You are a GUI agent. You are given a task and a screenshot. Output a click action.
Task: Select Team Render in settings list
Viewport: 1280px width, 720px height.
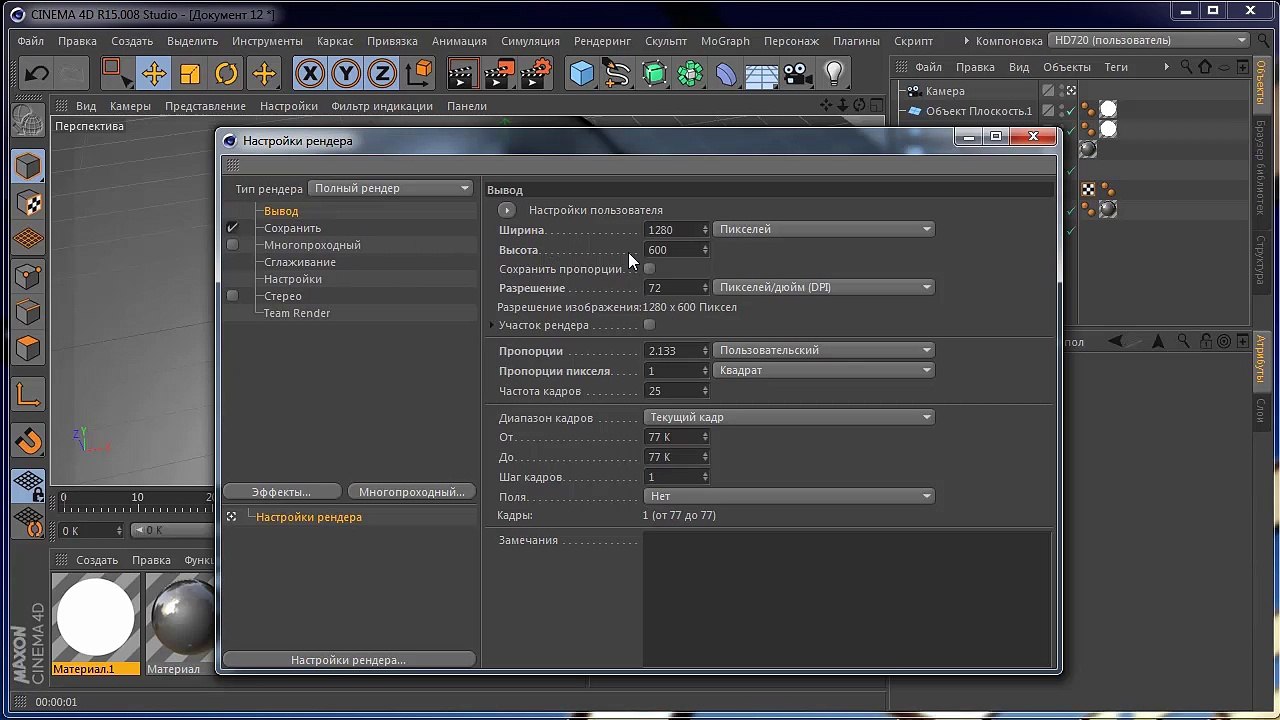[x=297, y=313]
